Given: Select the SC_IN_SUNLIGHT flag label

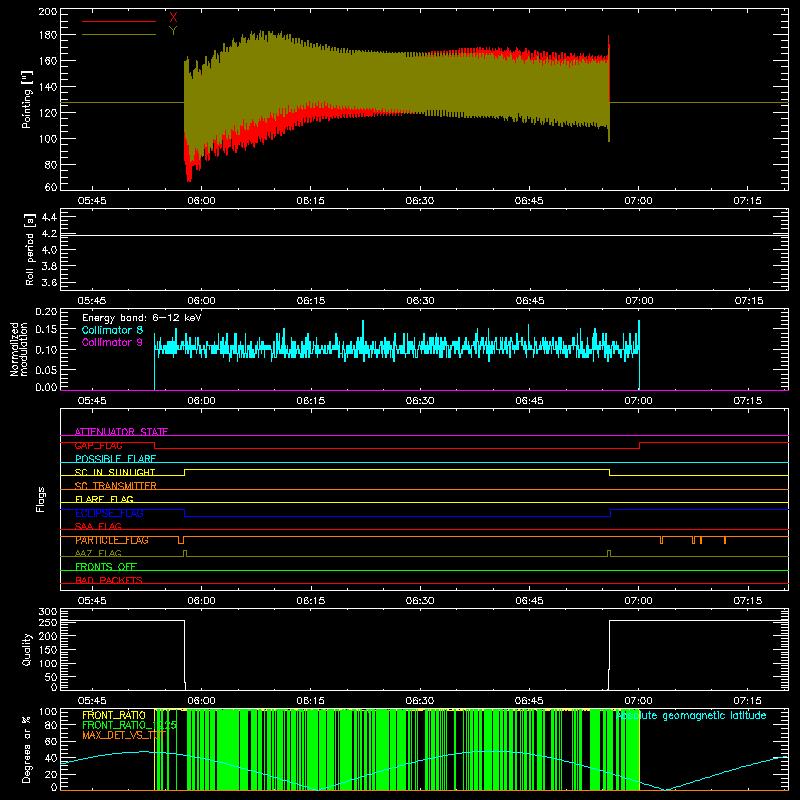Looking at the screenshot, I should [x=115, y=472].
